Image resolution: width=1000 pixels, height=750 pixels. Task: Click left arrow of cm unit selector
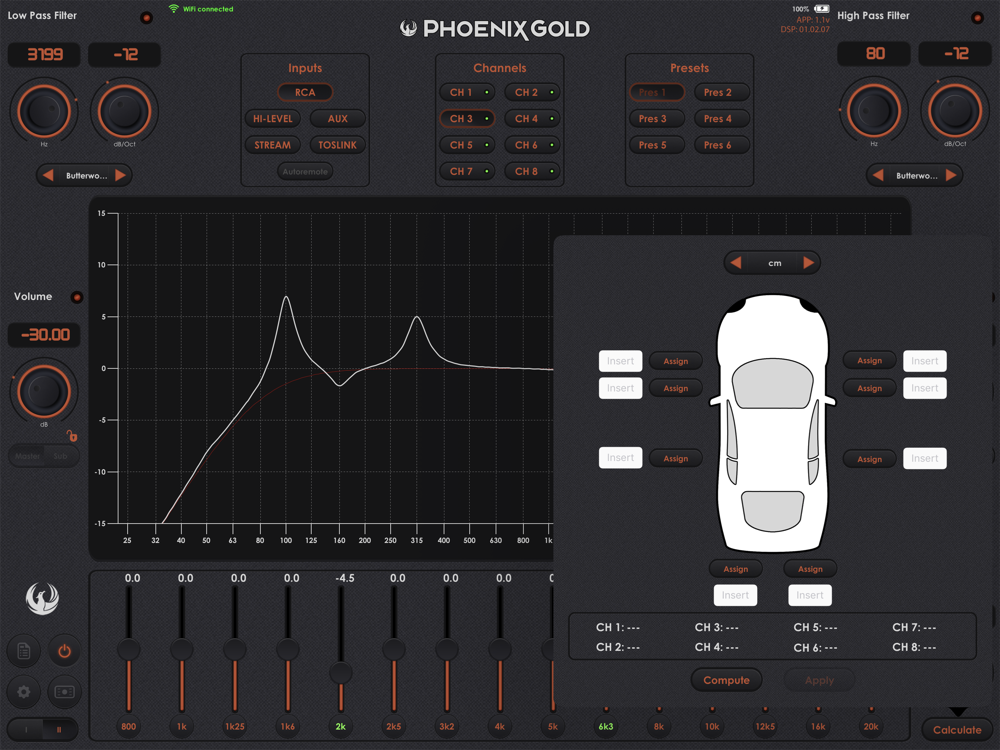click(735, 263)
